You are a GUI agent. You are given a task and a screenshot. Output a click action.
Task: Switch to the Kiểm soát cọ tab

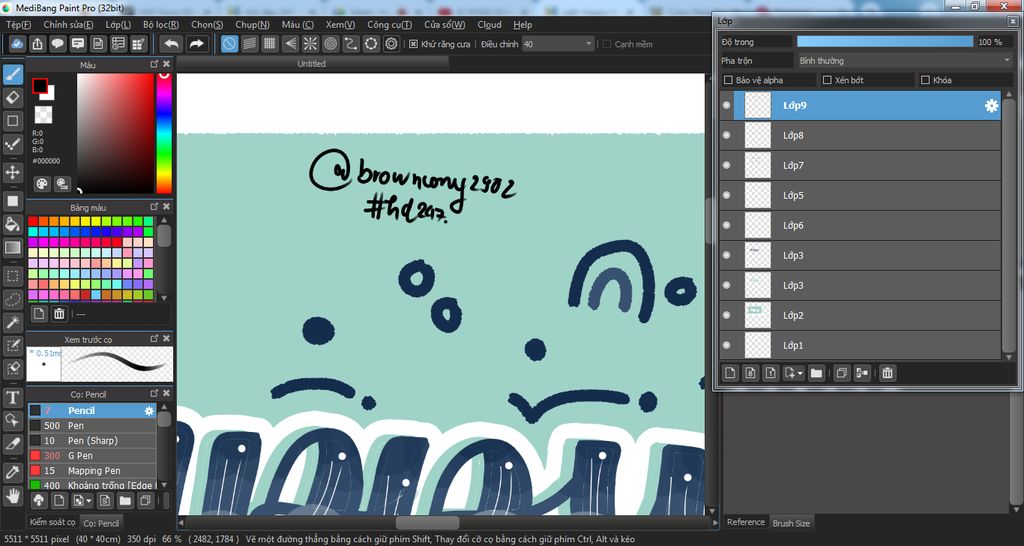click(x=52, y=522)
